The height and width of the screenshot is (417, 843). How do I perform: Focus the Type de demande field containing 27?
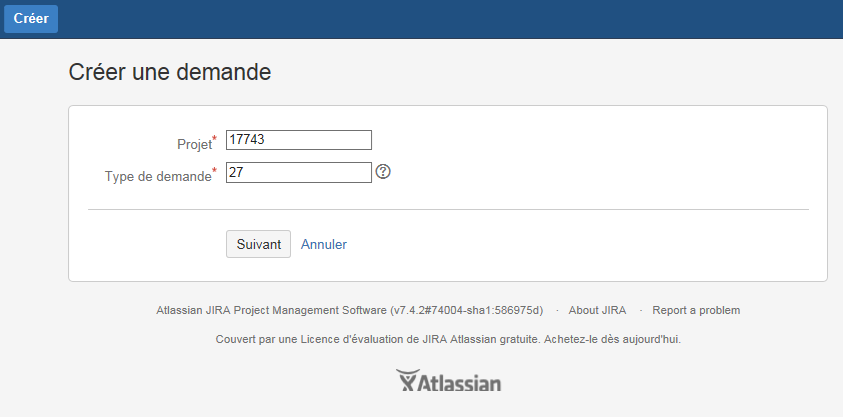tap(299, 172)
